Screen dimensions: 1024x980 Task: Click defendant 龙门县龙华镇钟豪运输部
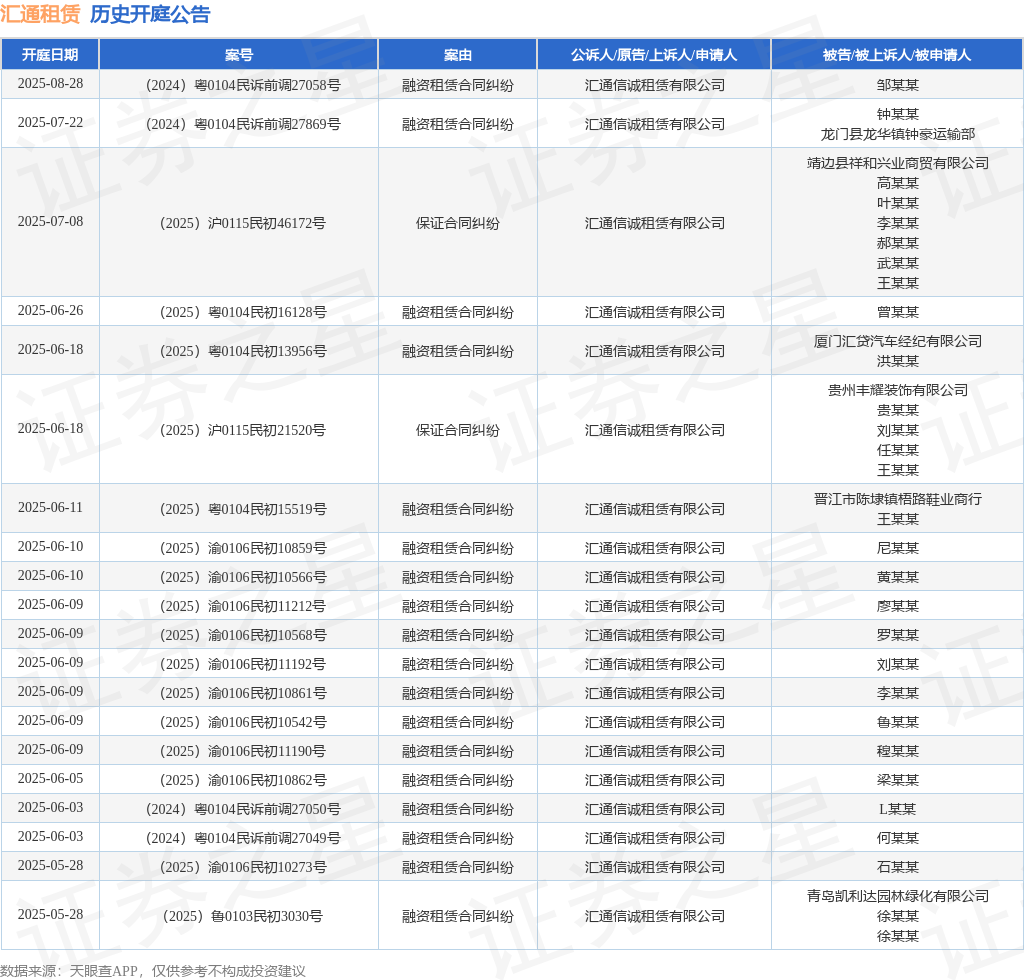(x=898, y=134)
